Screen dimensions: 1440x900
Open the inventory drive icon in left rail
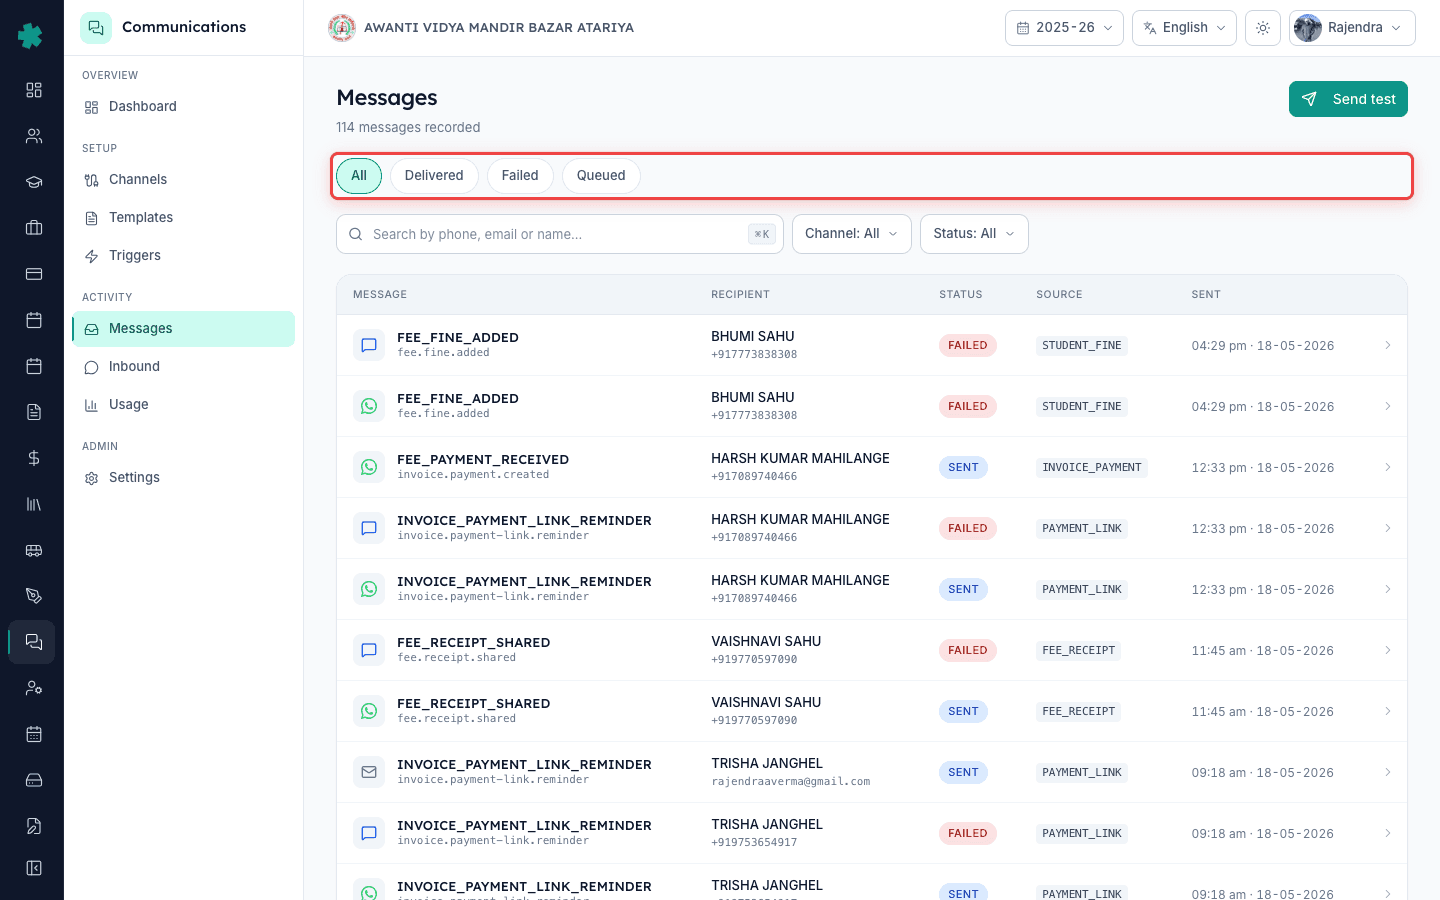point(34,780)
